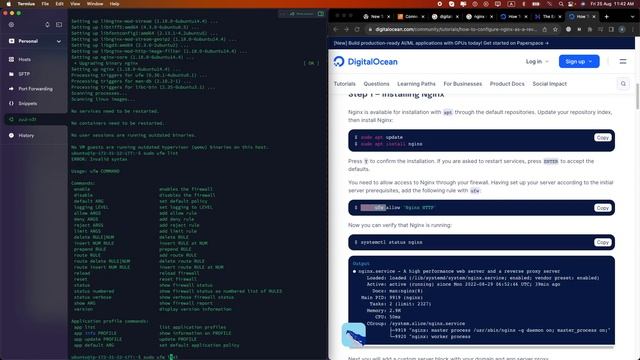Viewport: 640px width, 360px height.
Task: Open the Edit menu
Action: click(x=60, y=4)
